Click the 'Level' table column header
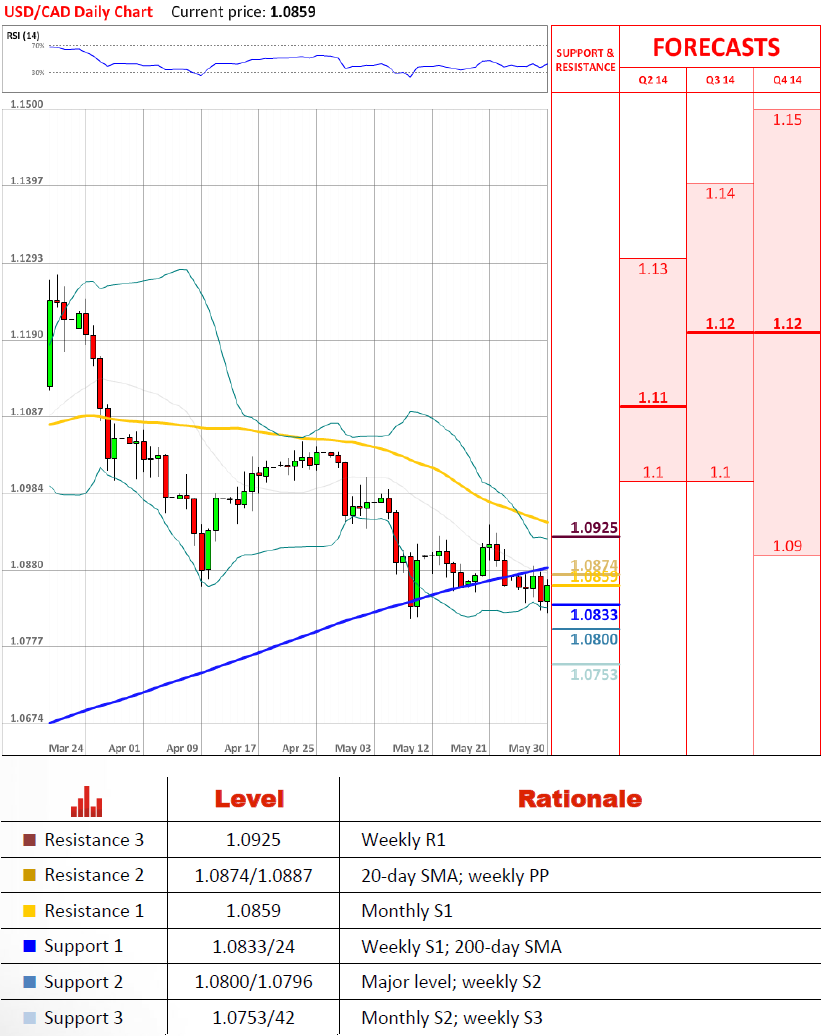The height and width of the screenshot is (1036, 822). click(x=249, y=799)
